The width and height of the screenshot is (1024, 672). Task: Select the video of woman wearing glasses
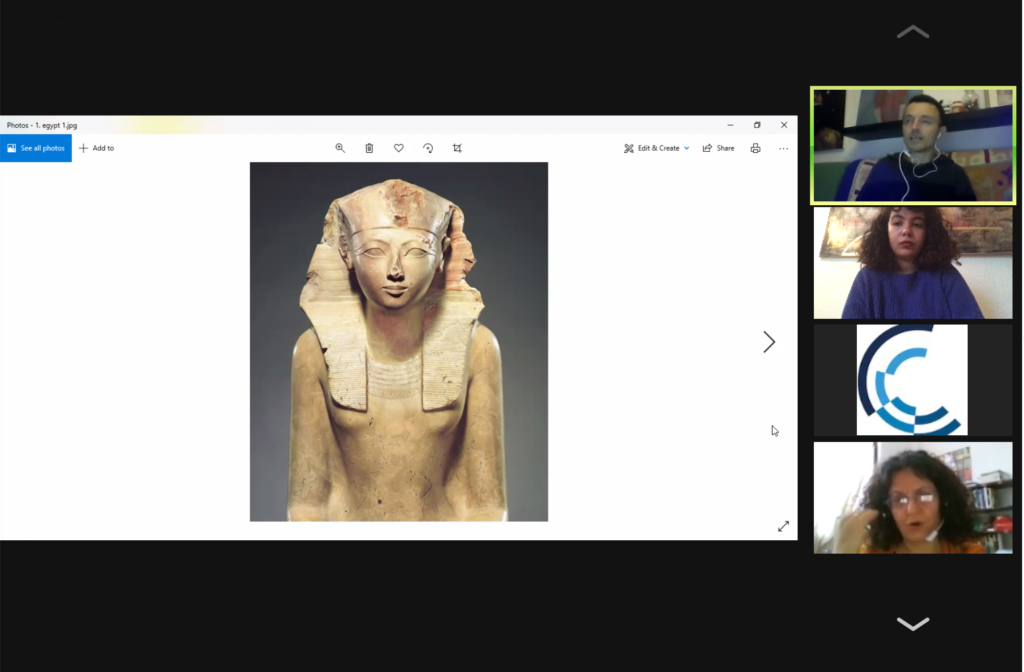pyautogui.click(x=913, y=498)
